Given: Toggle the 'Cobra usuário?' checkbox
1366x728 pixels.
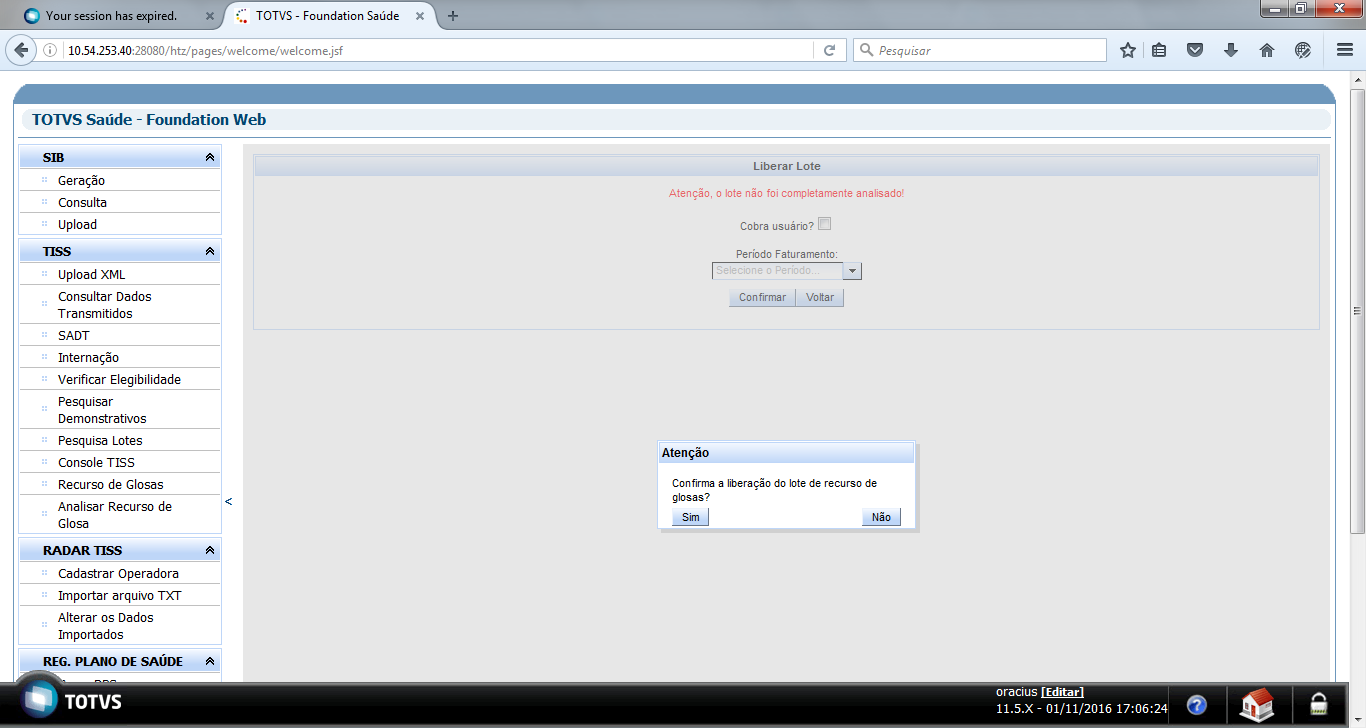Looking at the screenshot, I should pyautogui.click(x=825, y=224).
